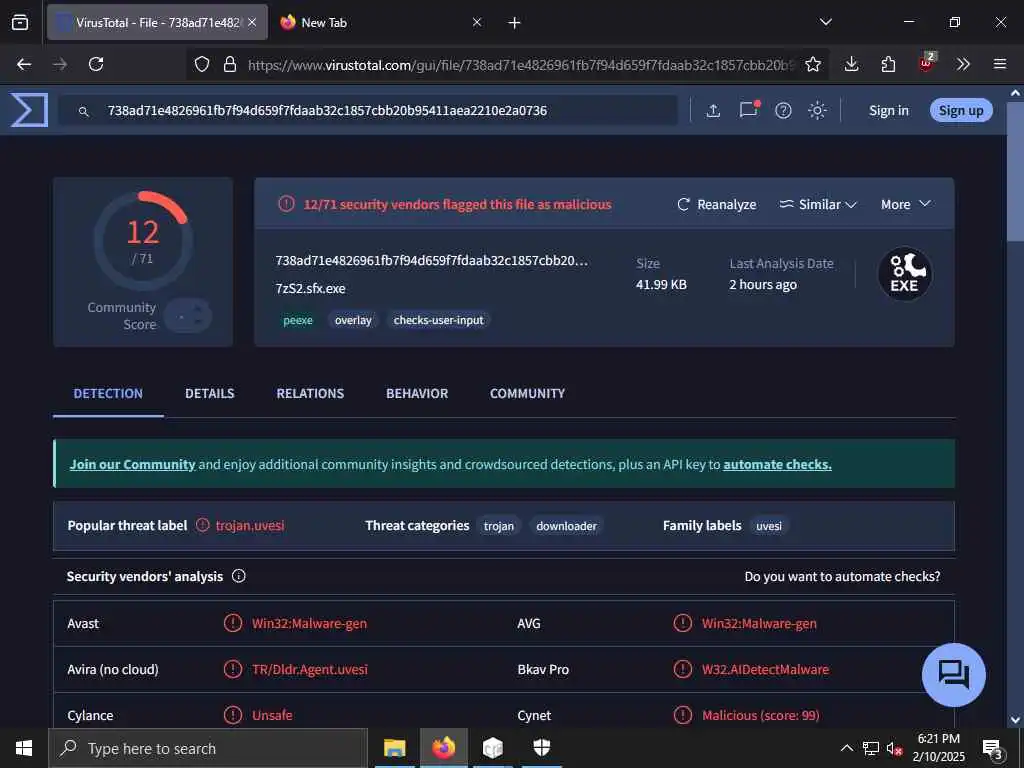Click the alert icon in the Avira row
The height and width of the screenshot is (768, 1024).
(x=232, y=669)
